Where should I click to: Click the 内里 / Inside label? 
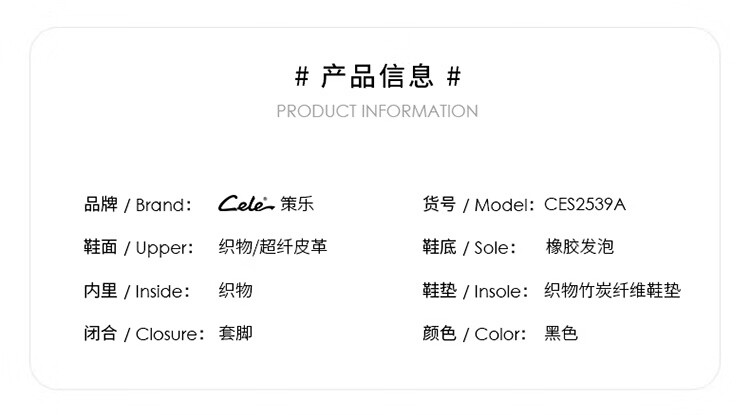[137, 291]
